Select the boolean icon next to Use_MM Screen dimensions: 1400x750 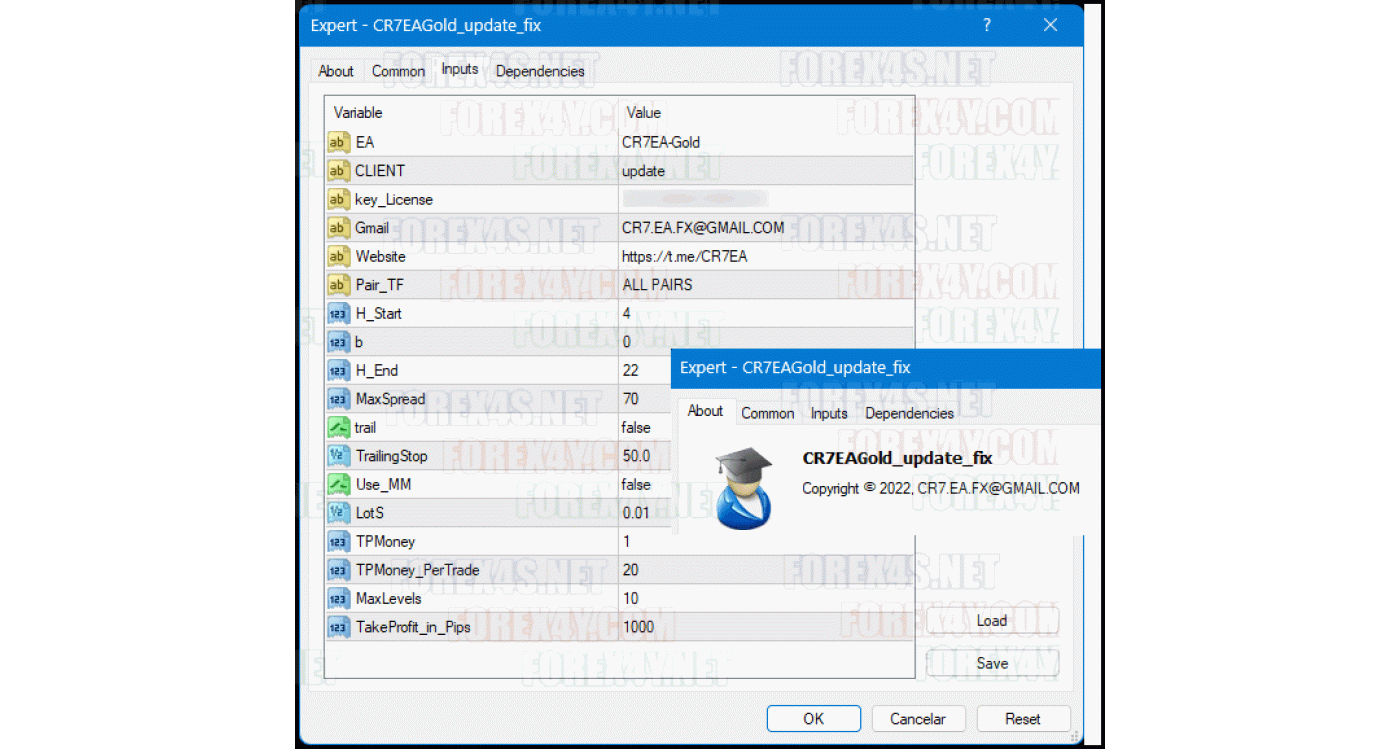(x=338, y=484)
